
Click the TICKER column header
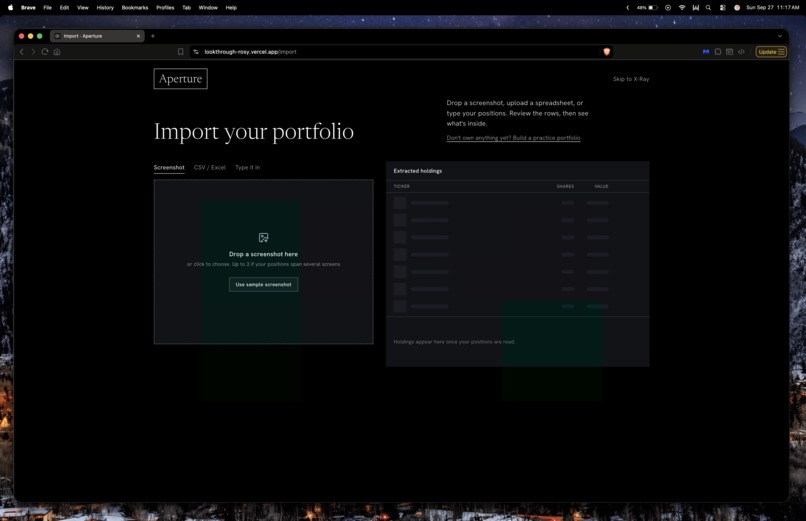pyautogui.click(x=401, y=187)
